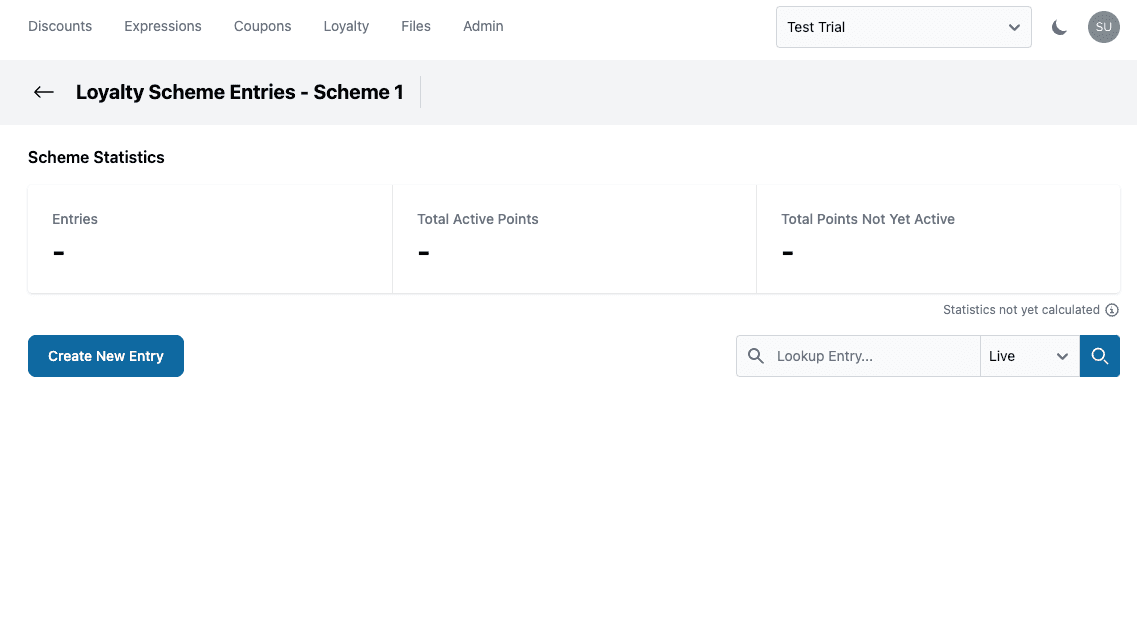Click the blue search button icon
This screenshot has height=631, width=1137.
point(1099,356)
